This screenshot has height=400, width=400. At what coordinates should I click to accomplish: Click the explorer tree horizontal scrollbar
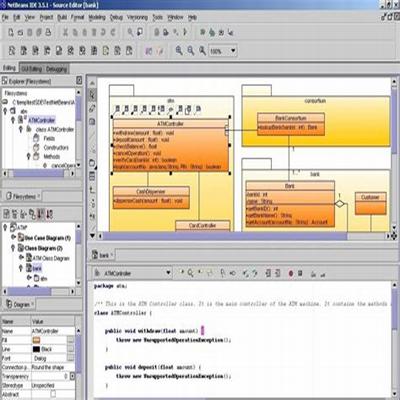click(39, 173)
